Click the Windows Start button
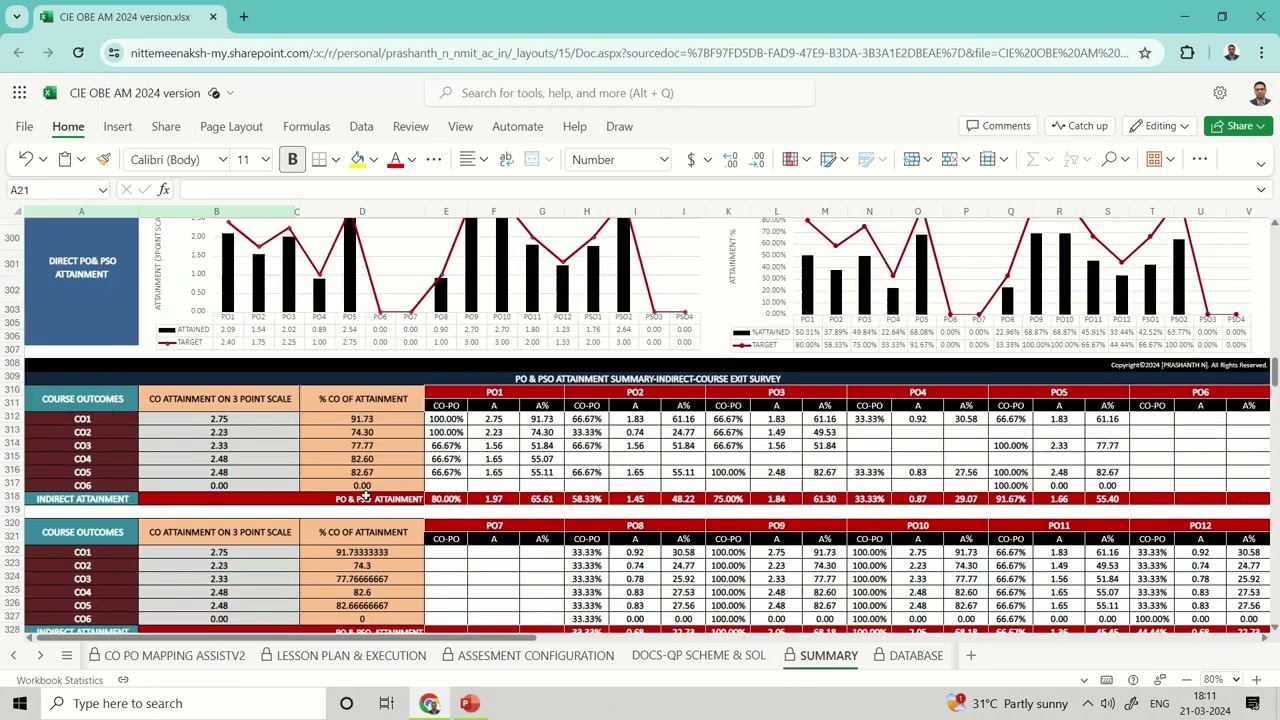 pos(20,703)
